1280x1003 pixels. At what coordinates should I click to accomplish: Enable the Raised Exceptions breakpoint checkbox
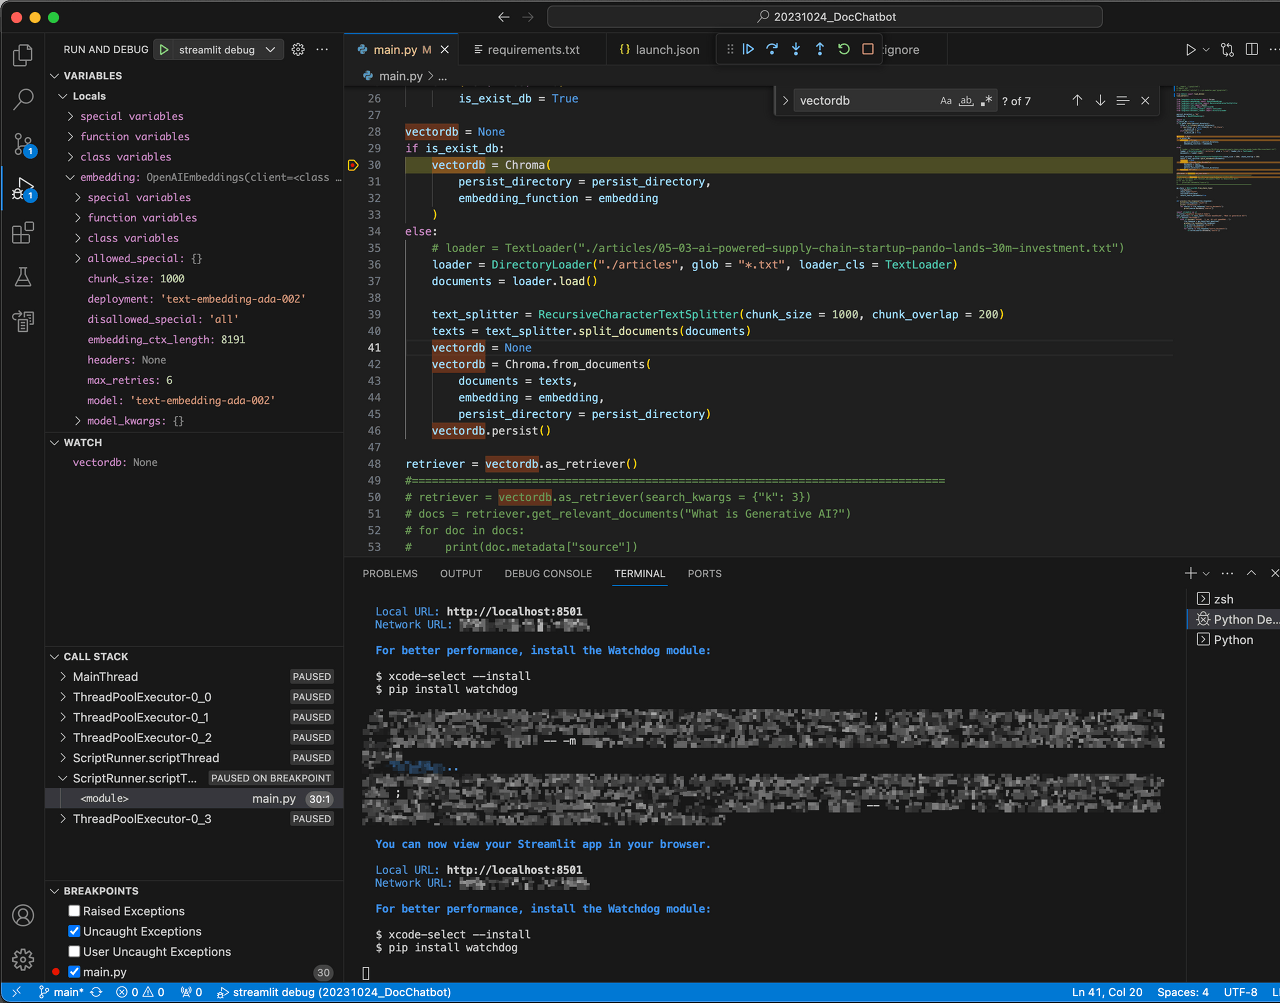[74, 911]
